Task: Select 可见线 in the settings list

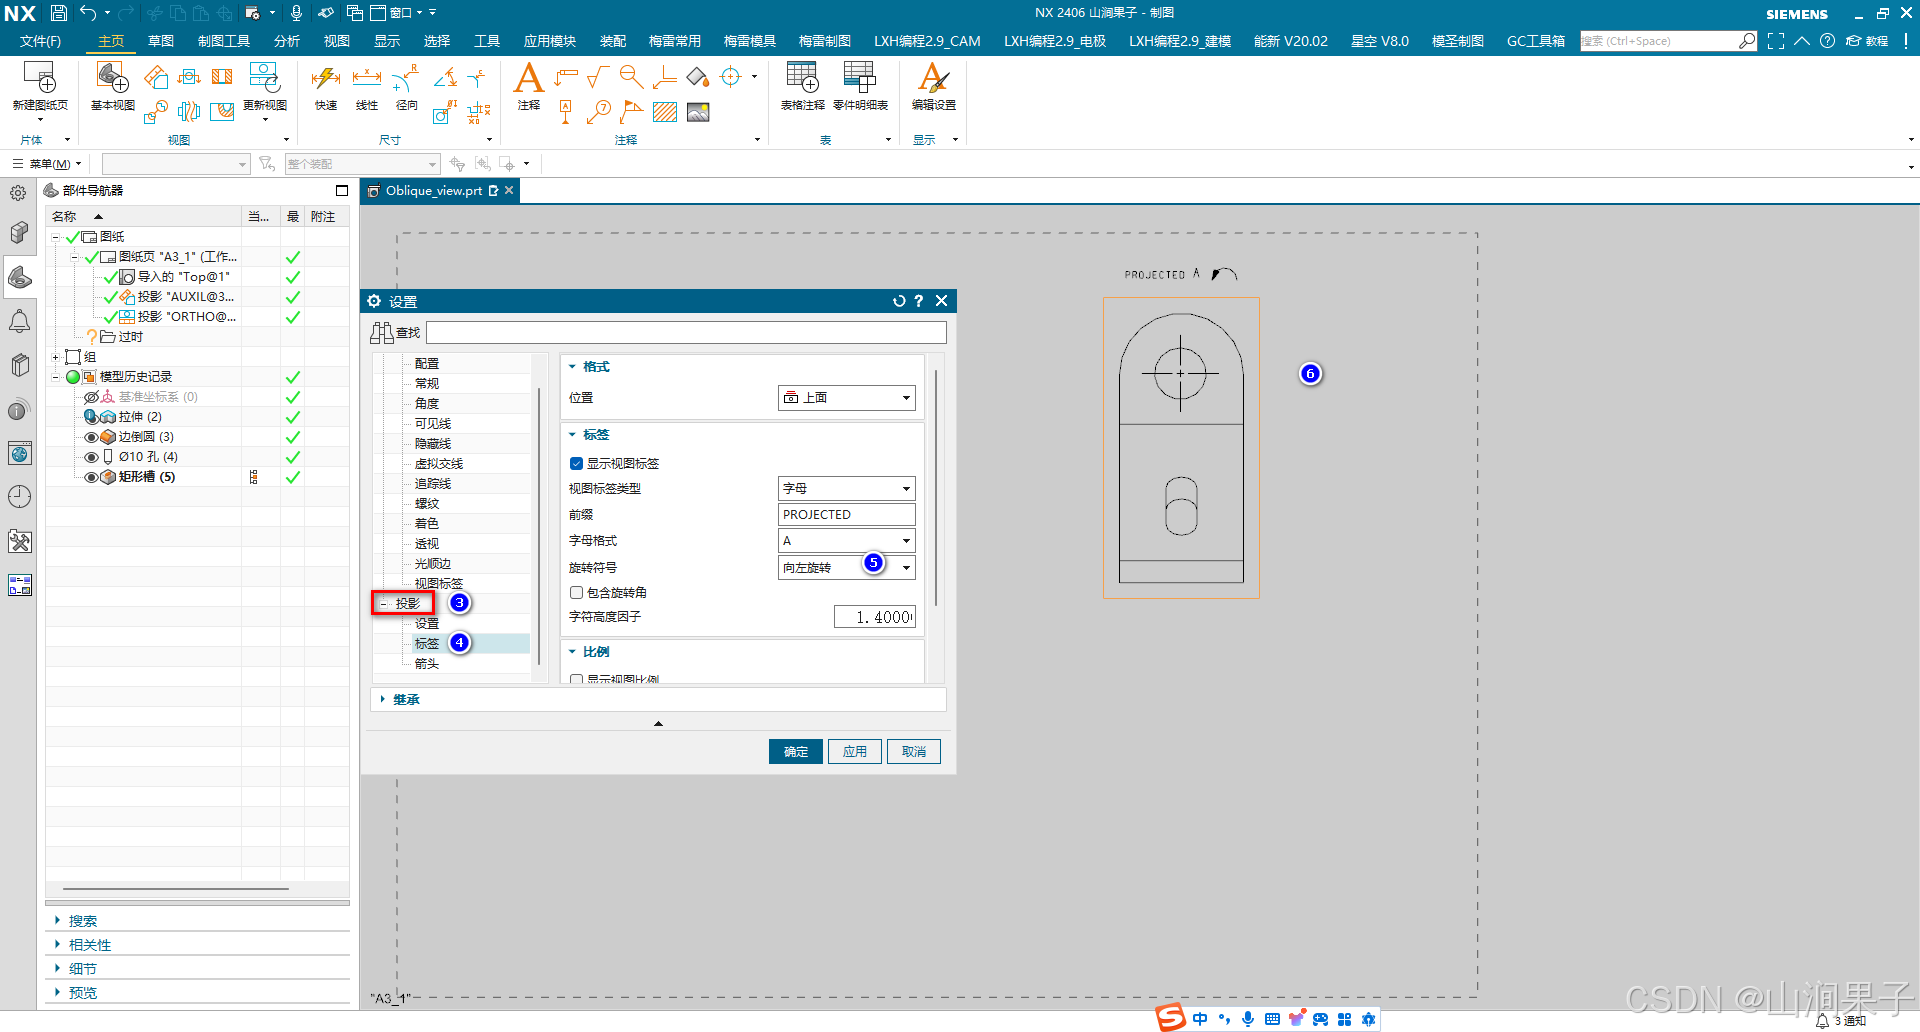Action: tap(433, 423)
